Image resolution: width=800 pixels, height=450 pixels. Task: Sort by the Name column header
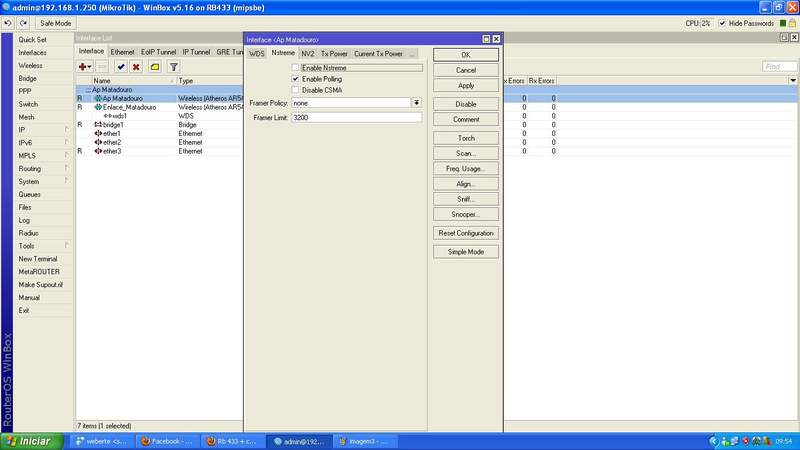pos(134,81)
